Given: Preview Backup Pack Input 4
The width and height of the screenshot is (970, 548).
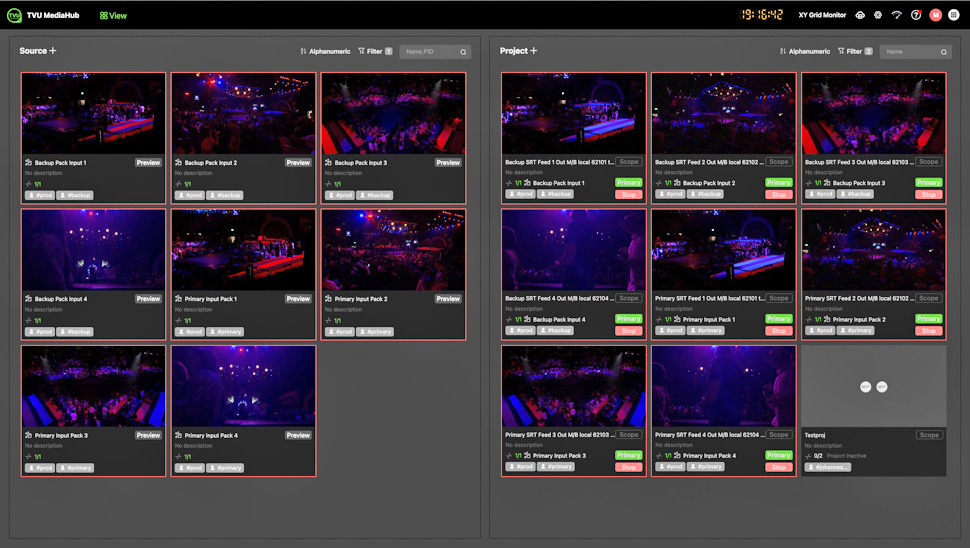Looking at the screenshot, I should coord(148,299).
